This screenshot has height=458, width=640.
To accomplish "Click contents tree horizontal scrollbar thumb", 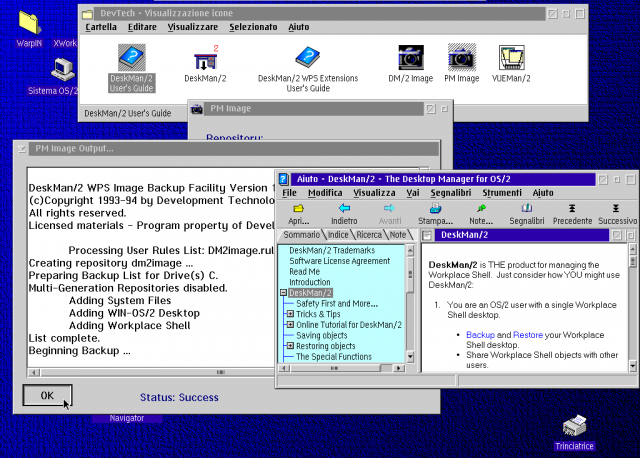I will coord(335,368).
